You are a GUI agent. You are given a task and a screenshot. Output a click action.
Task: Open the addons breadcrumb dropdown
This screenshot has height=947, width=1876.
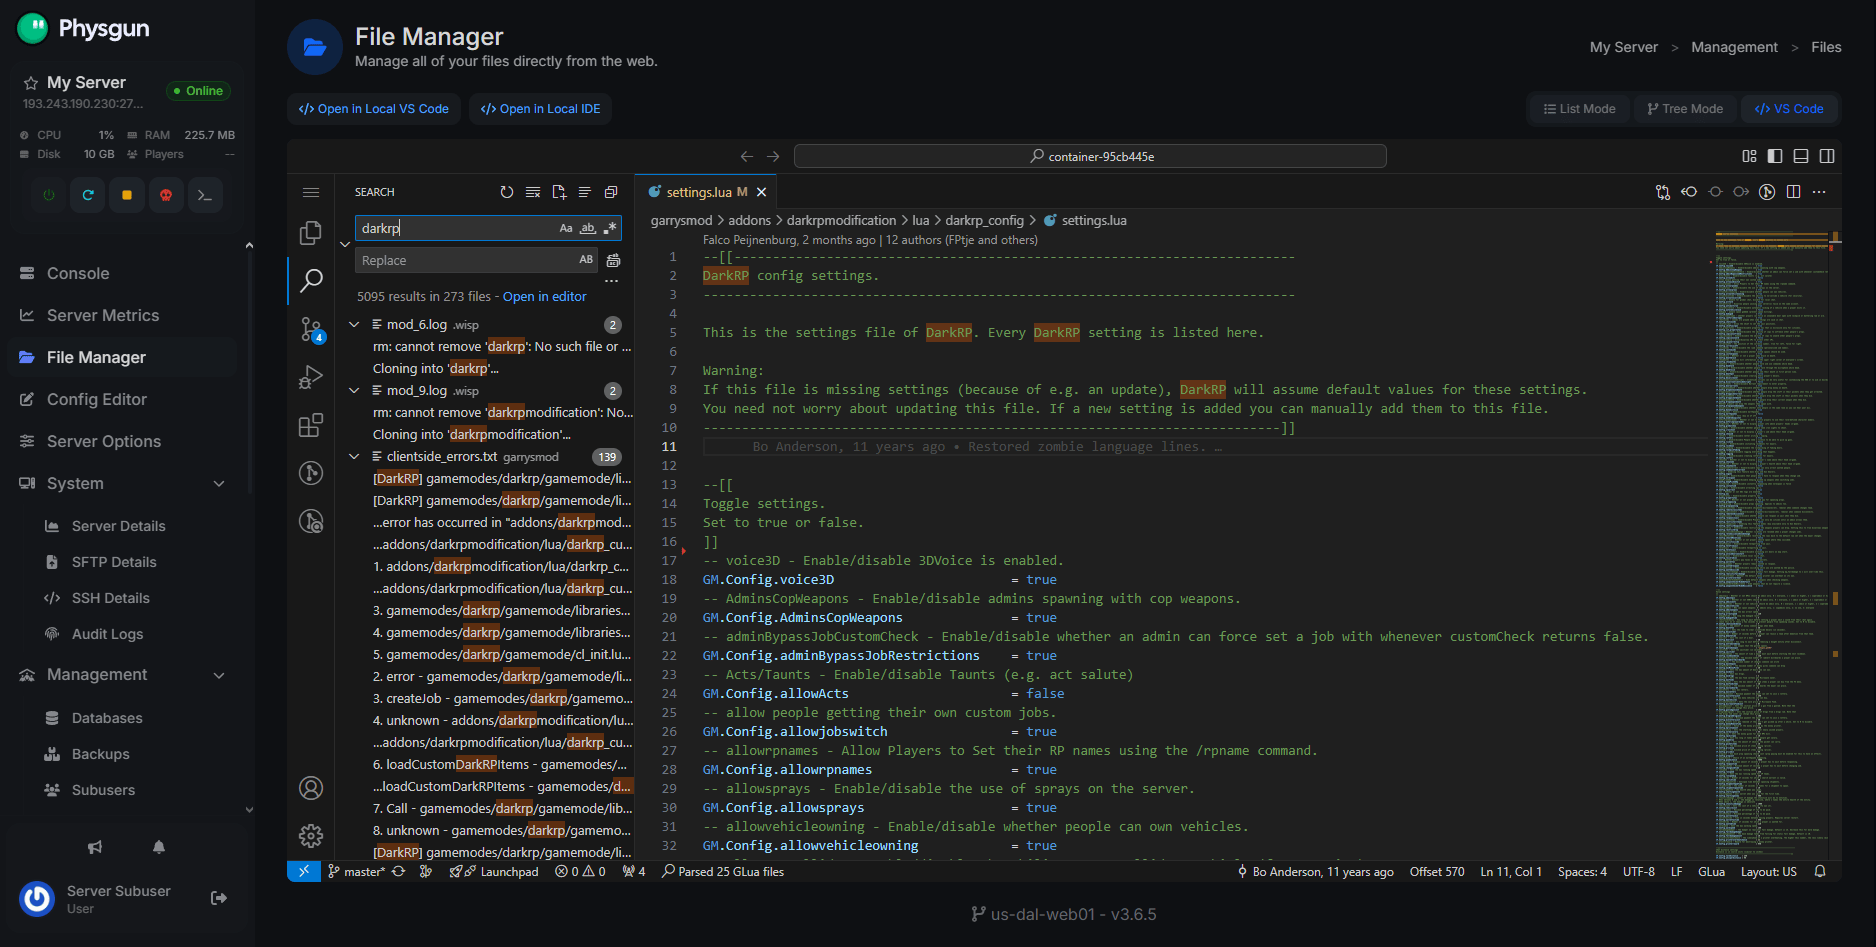[749, 220]
